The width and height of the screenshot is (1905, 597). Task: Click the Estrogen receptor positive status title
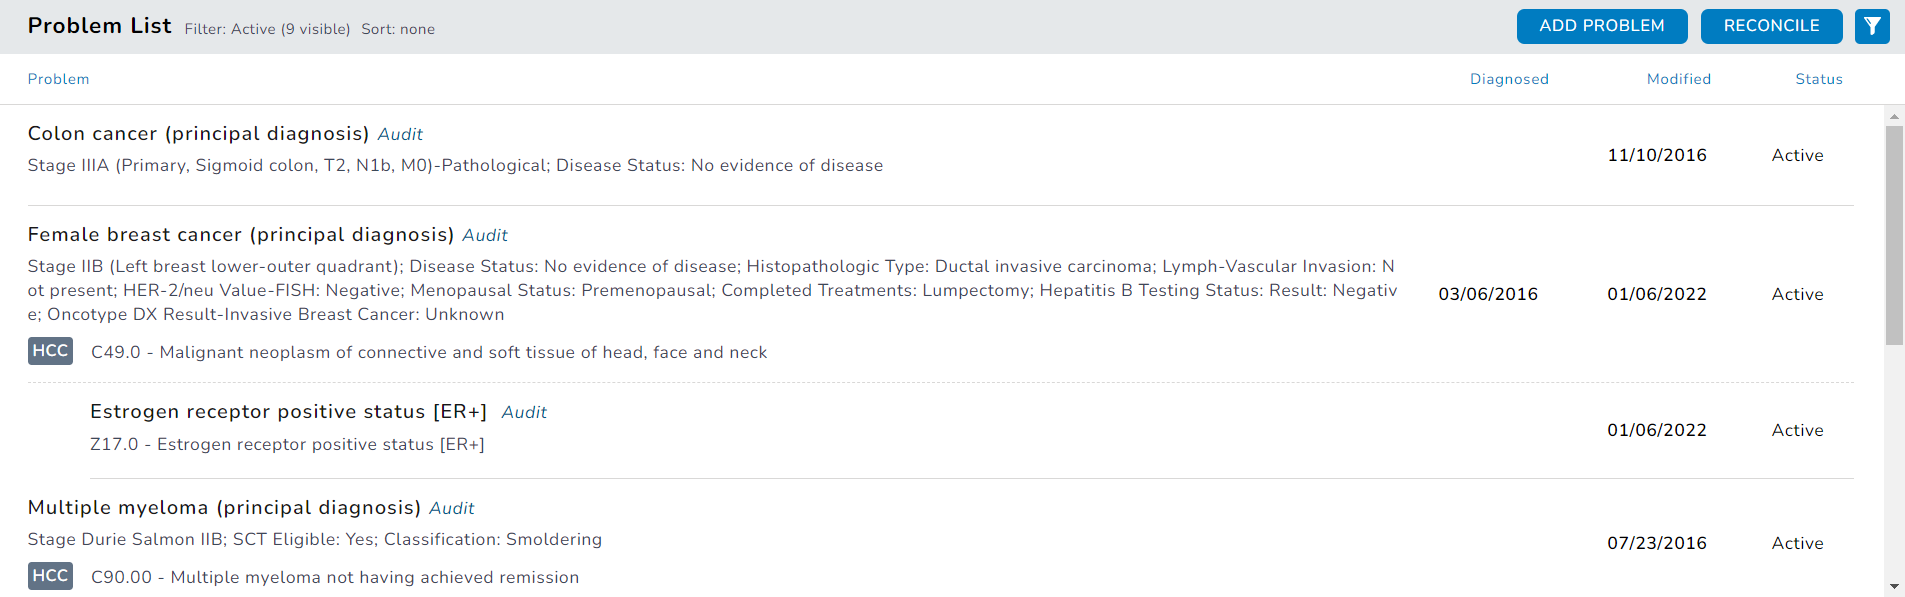coord(288,412)
